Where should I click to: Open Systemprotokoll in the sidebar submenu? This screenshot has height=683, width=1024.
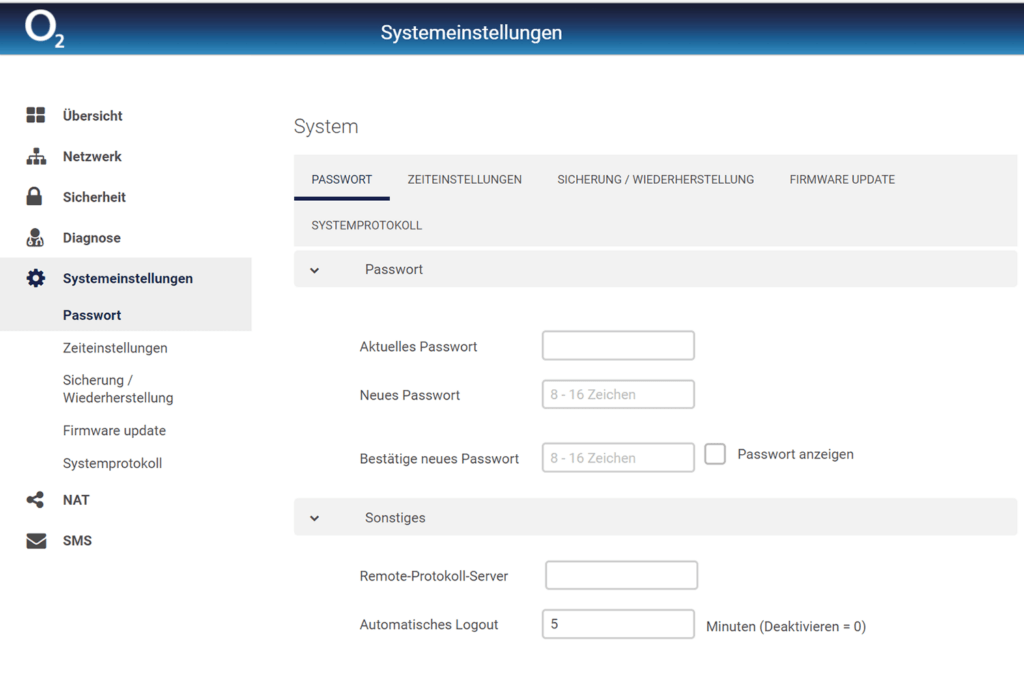(112, 464)
